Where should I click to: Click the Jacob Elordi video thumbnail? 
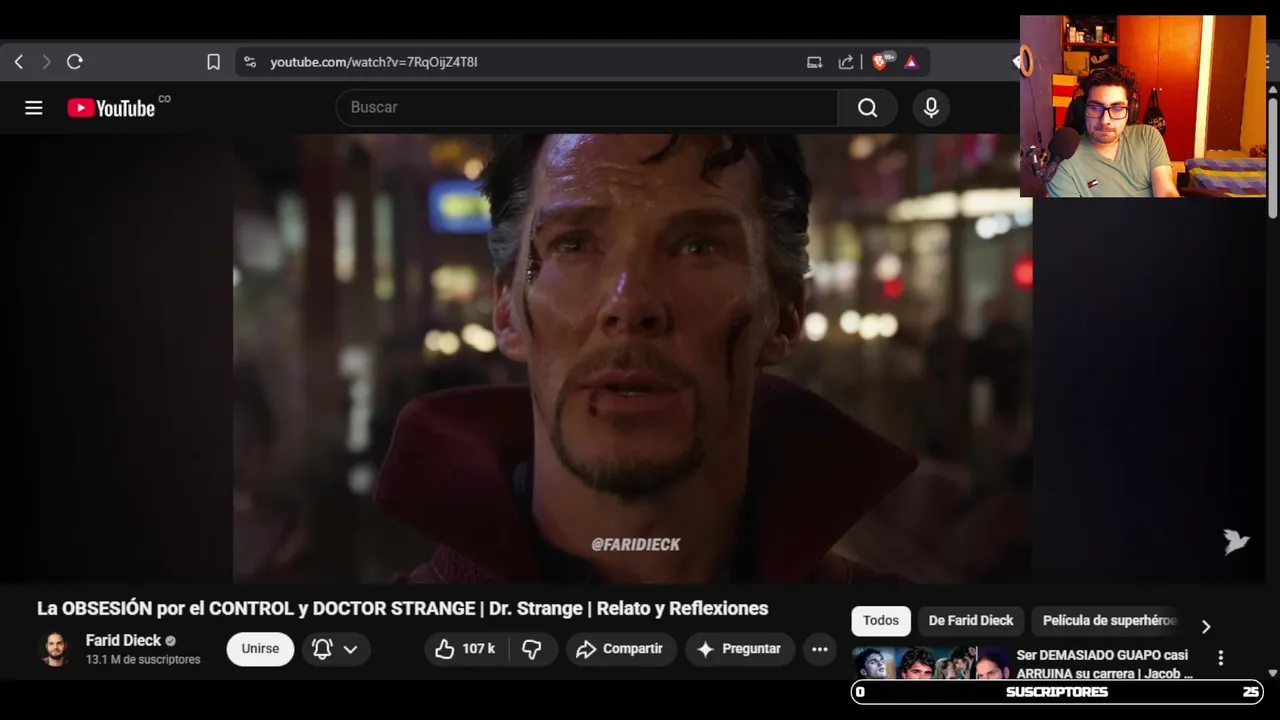(x=930, y=663)
